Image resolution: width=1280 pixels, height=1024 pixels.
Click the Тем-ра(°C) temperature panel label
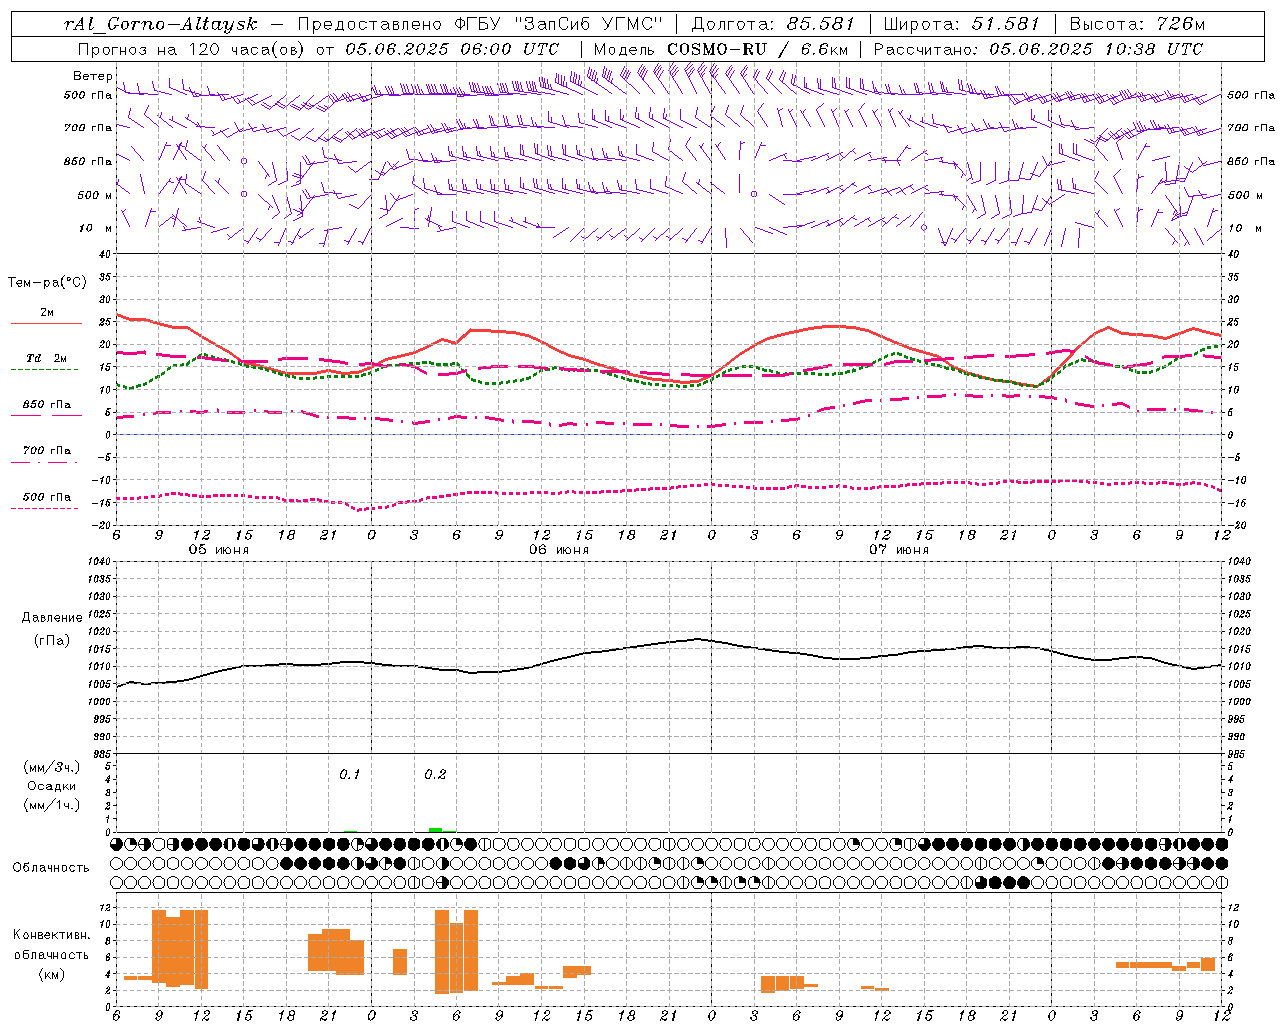[x=47, y=283]
